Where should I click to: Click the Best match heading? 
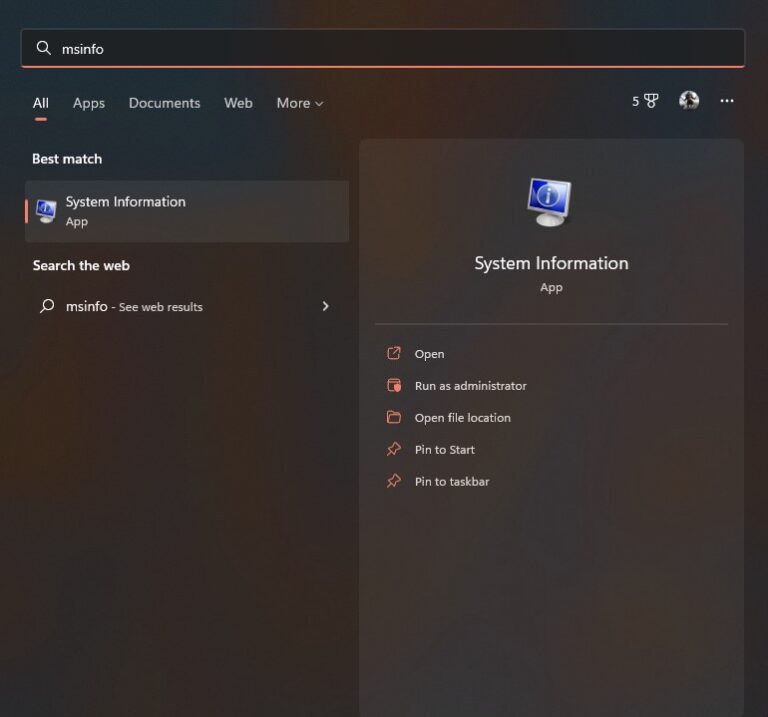click(x=67, y=159)
